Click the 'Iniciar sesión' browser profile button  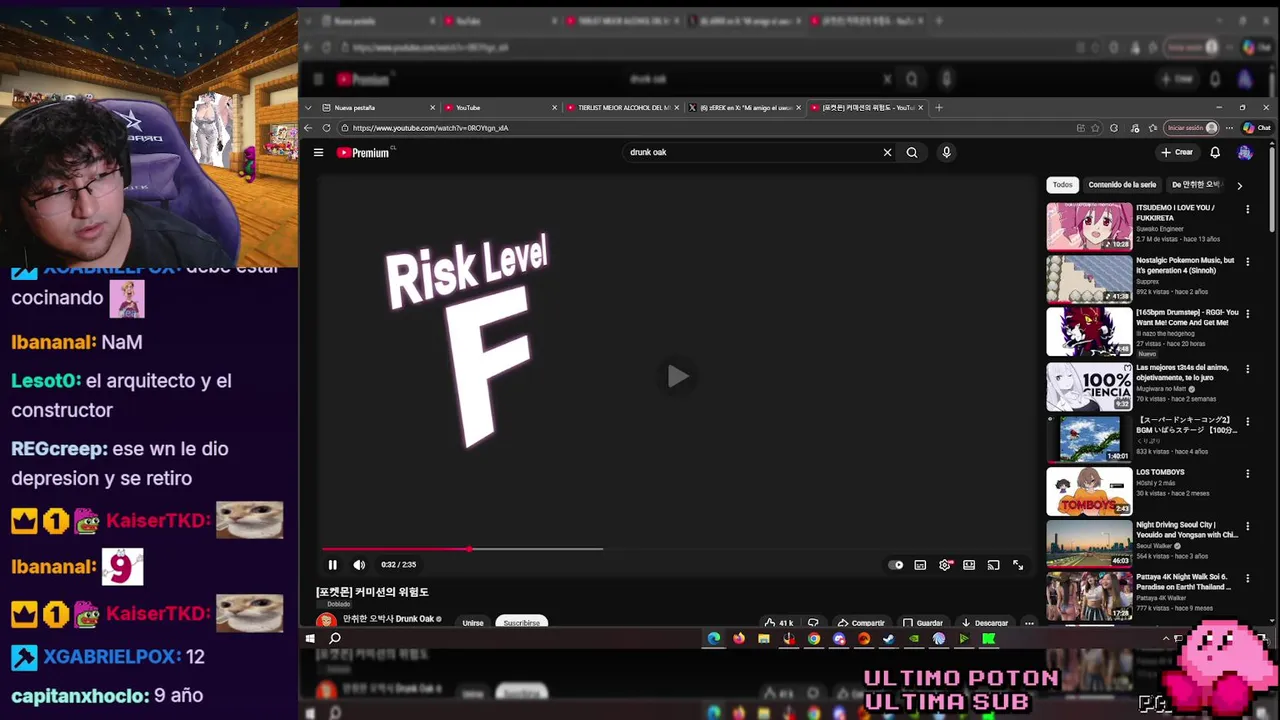(x=1192, y=128)
